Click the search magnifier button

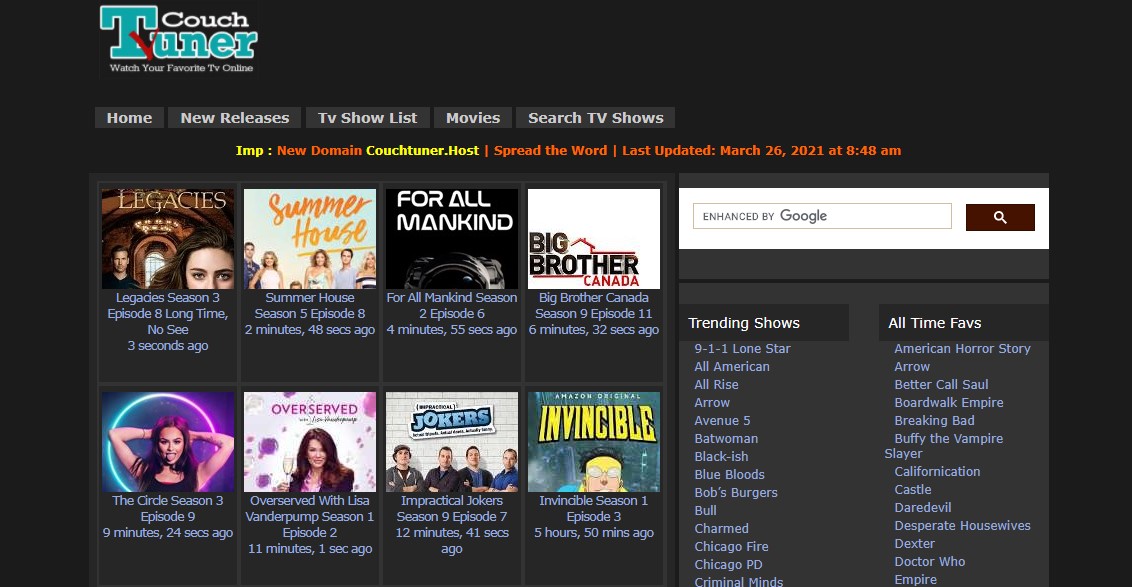click(1000, 217)
